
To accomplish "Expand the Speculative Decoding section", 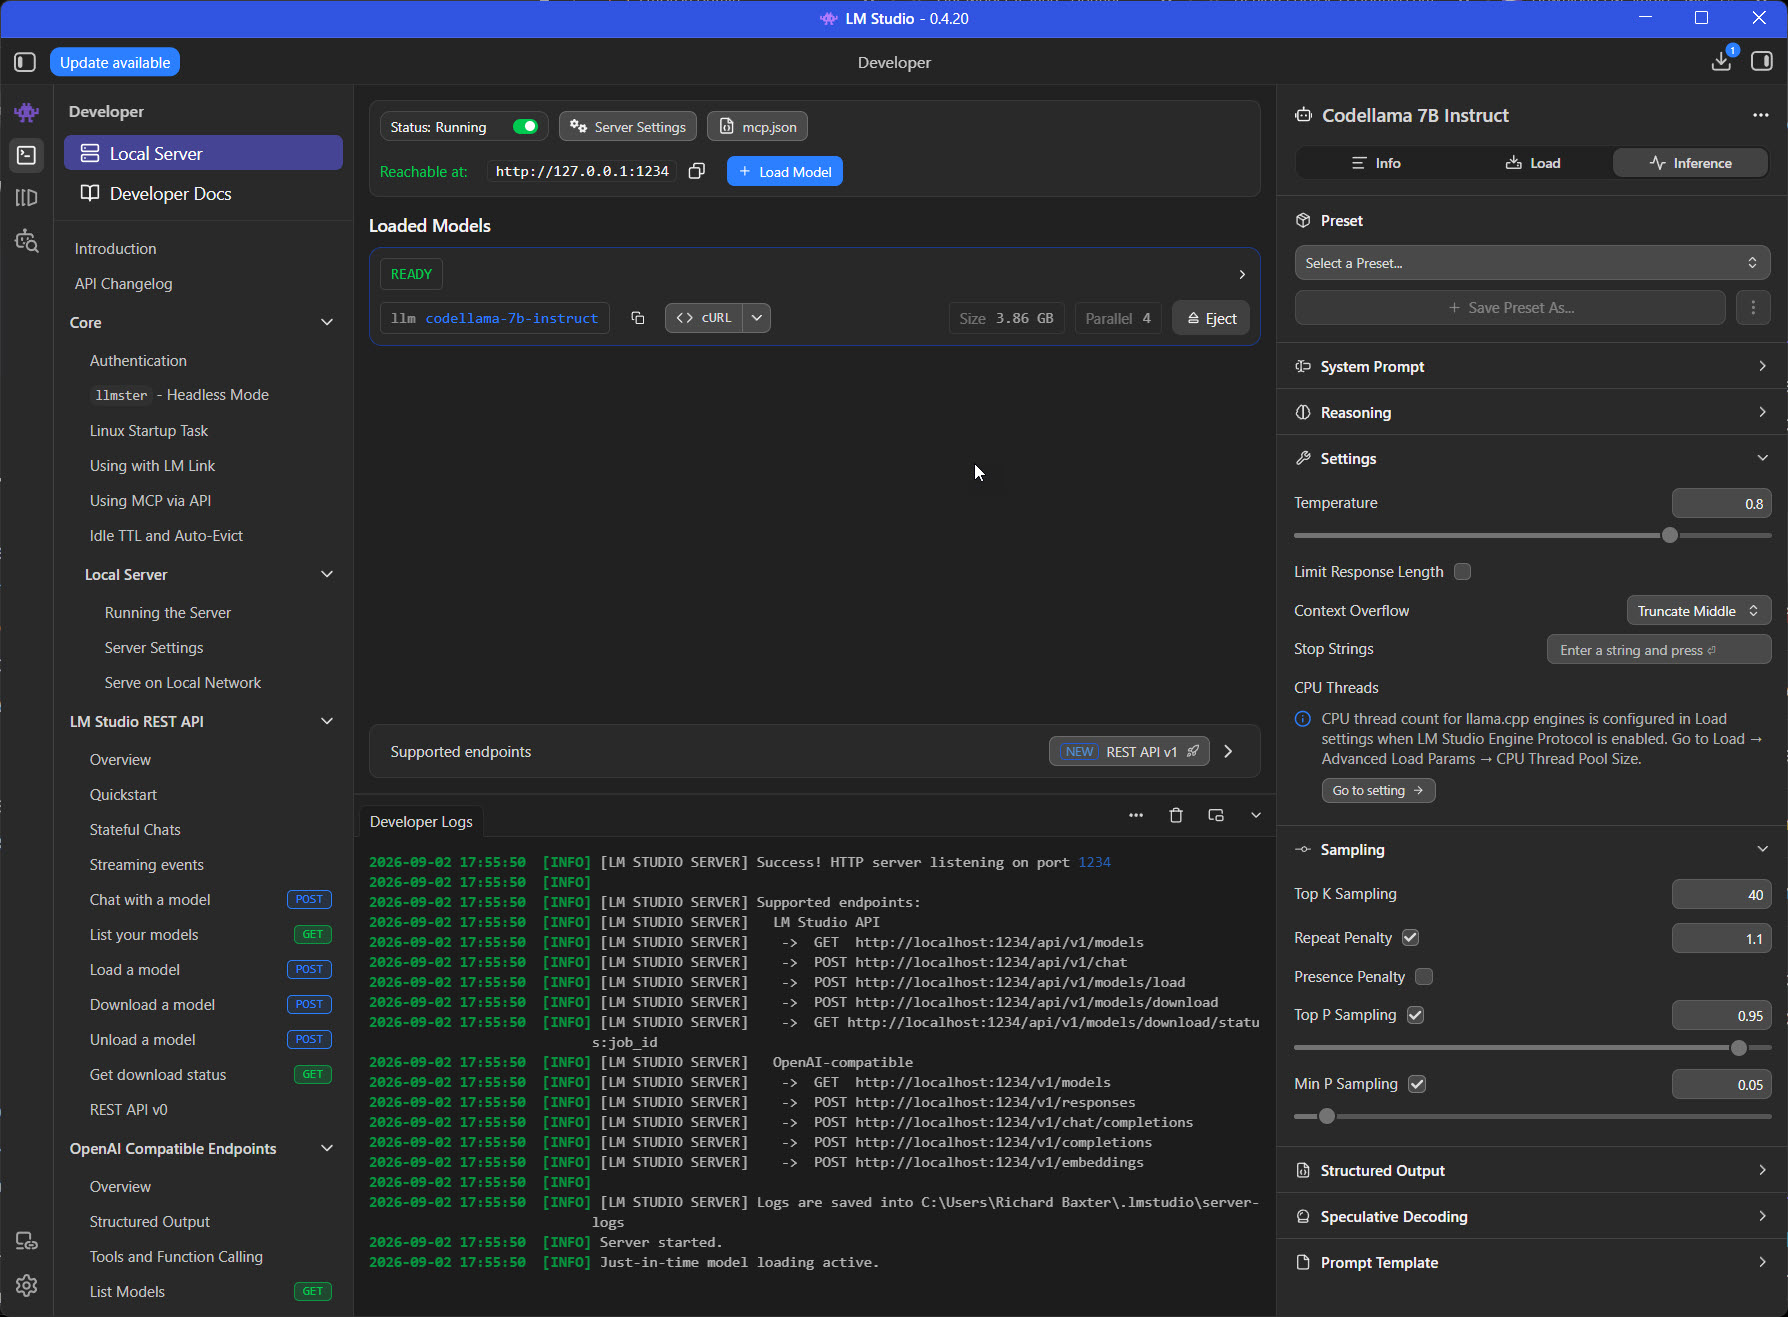I will click(1532, 1216).
